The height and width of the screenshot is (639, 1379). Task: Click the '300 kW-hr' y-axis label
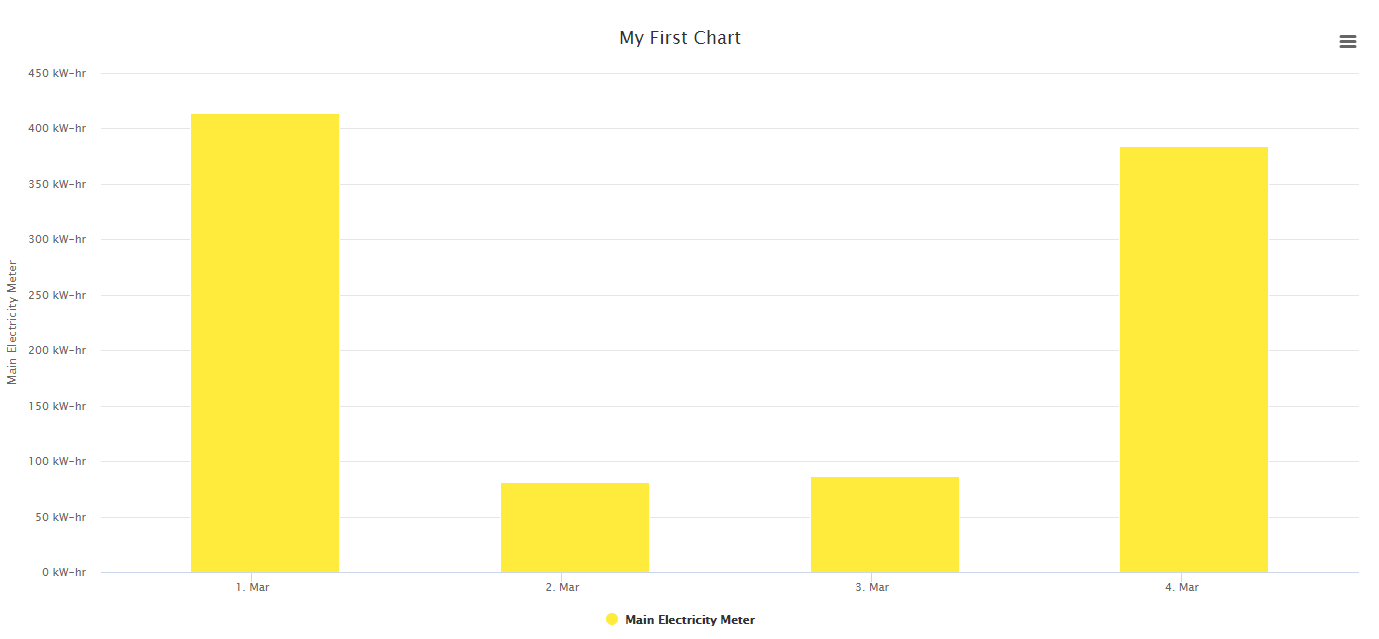56,240
